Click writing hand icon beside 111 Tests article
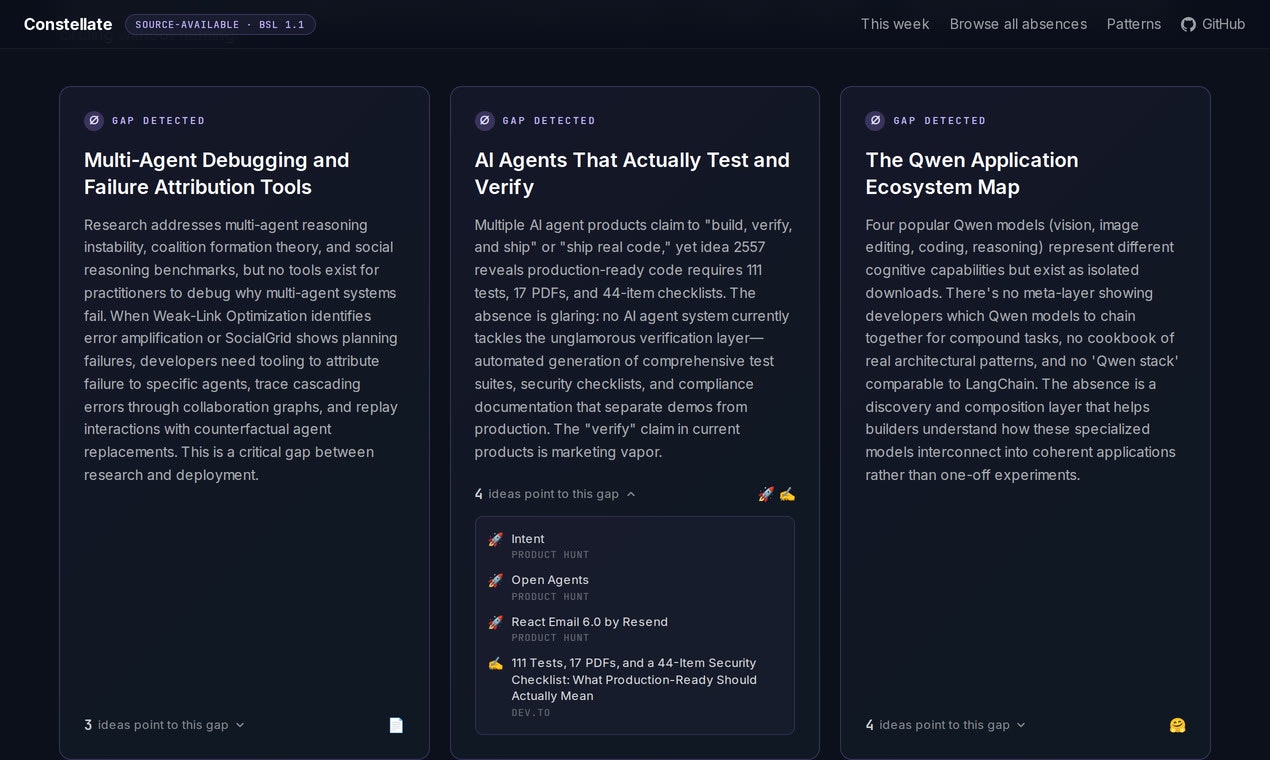Viewport: 1270px width, 760px height. click(x=495, y=663)
